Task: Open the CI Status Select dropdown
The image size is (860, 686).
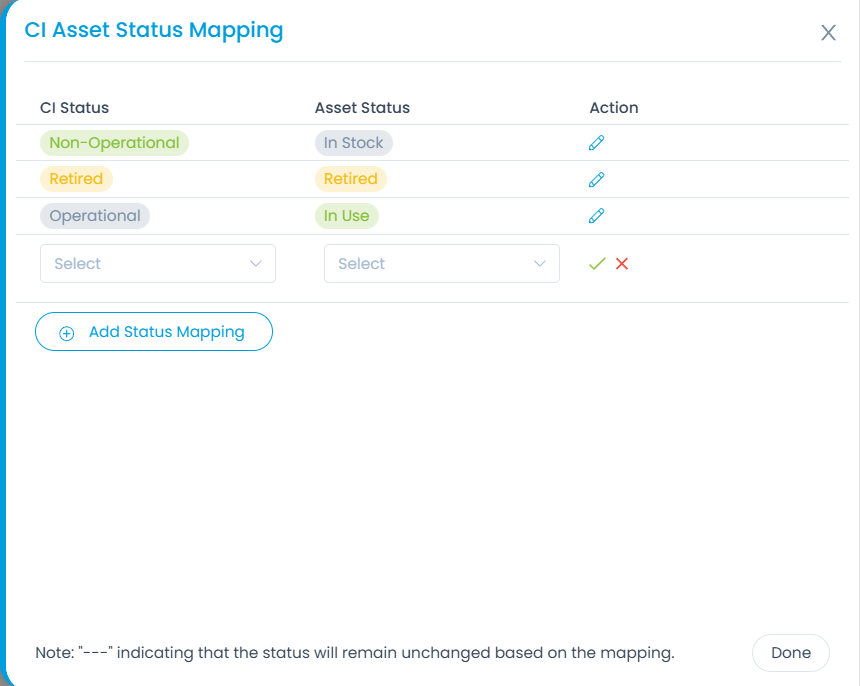Action: pyautogui.click(x=145, y=264)
